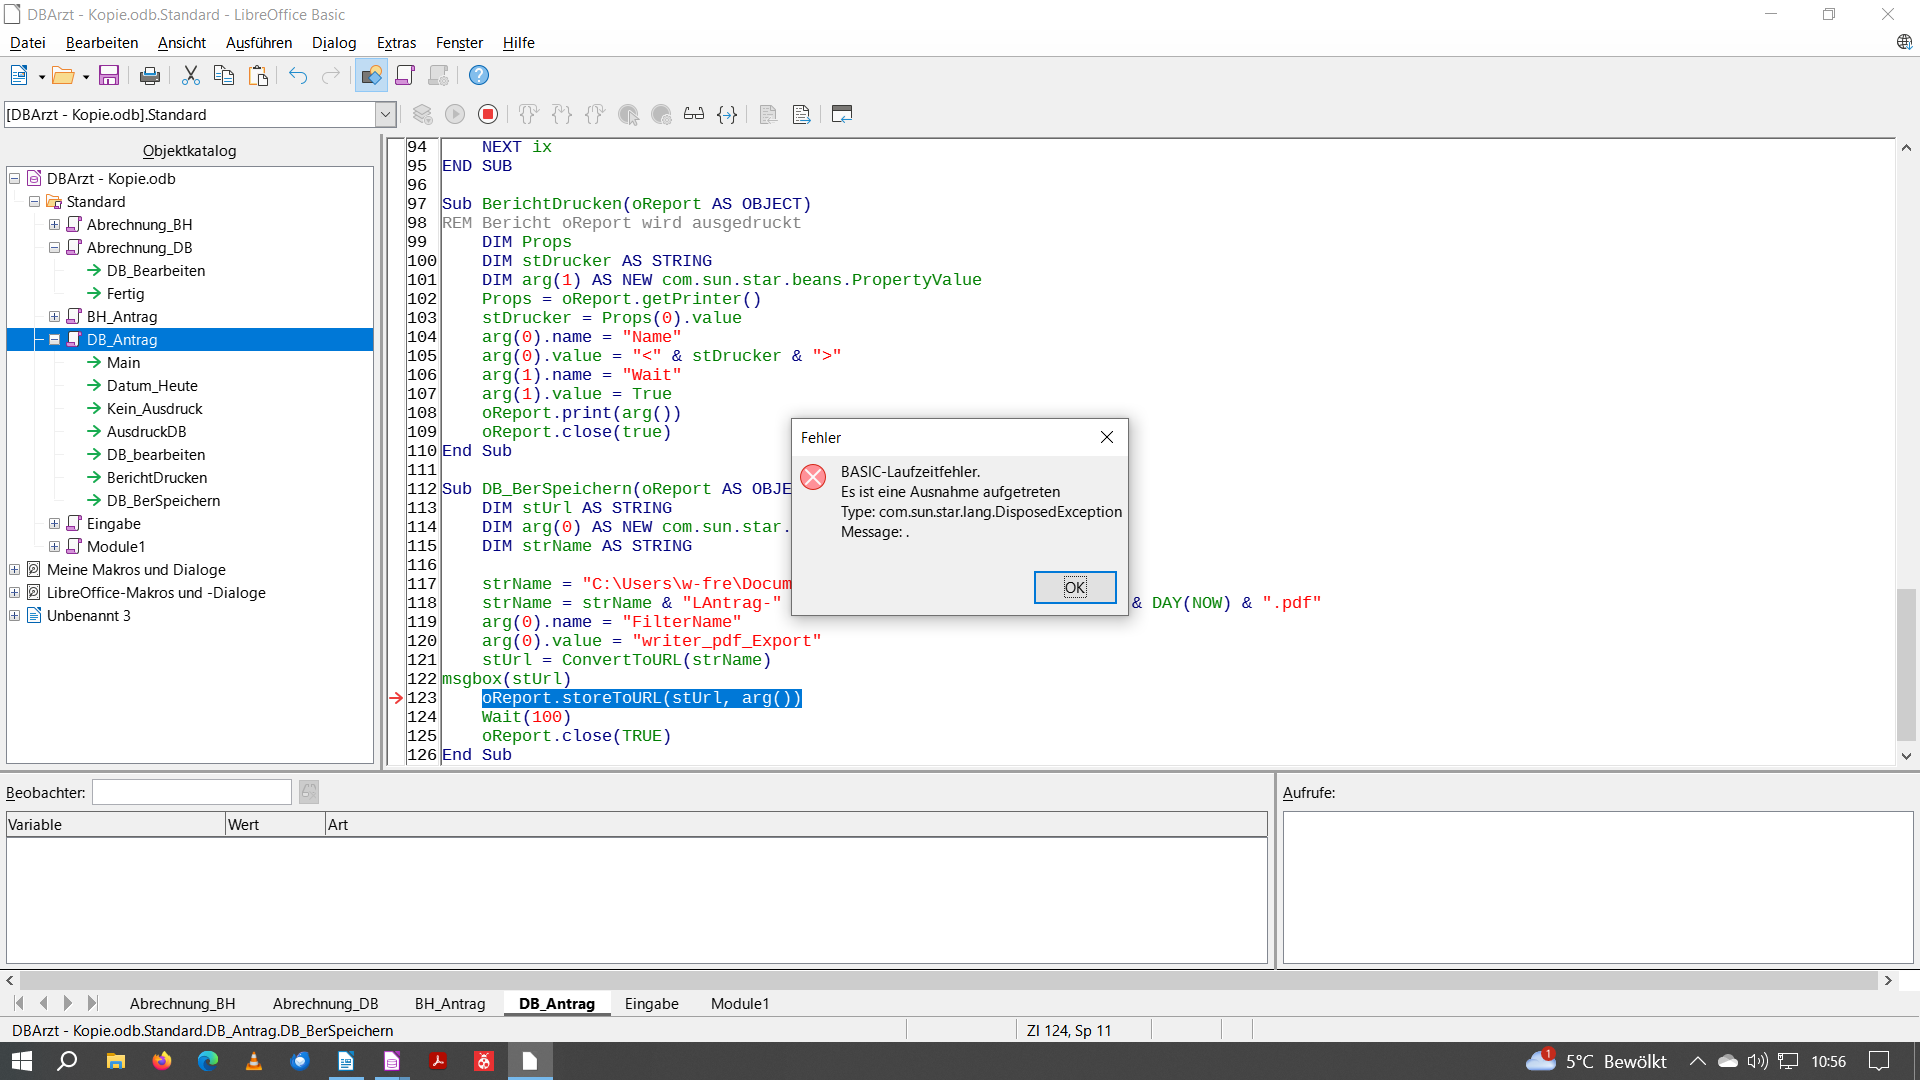This screenshot has height=1080, width=1920.
Task: Close the Fehler error dialog
Action: [1107, 437]
